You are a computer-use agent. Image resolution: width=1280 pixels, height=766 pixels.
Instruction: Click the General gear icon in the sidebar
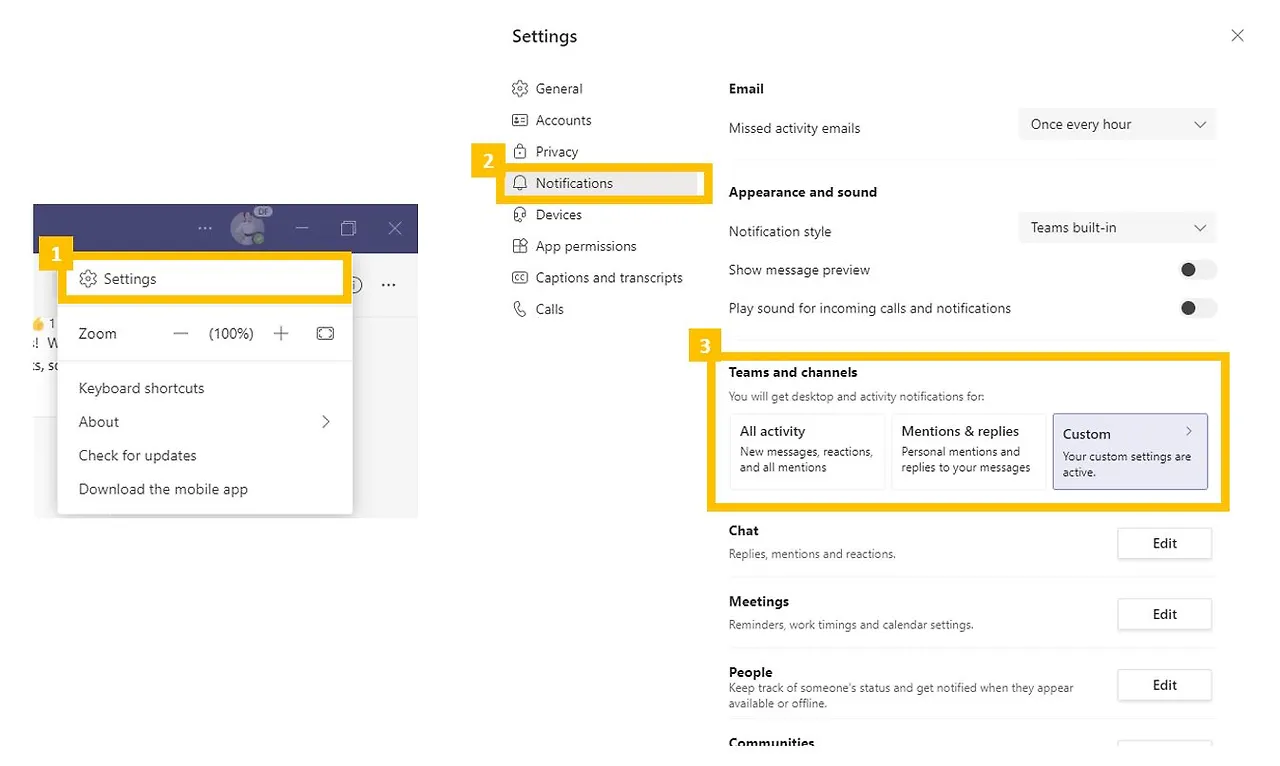520,89
